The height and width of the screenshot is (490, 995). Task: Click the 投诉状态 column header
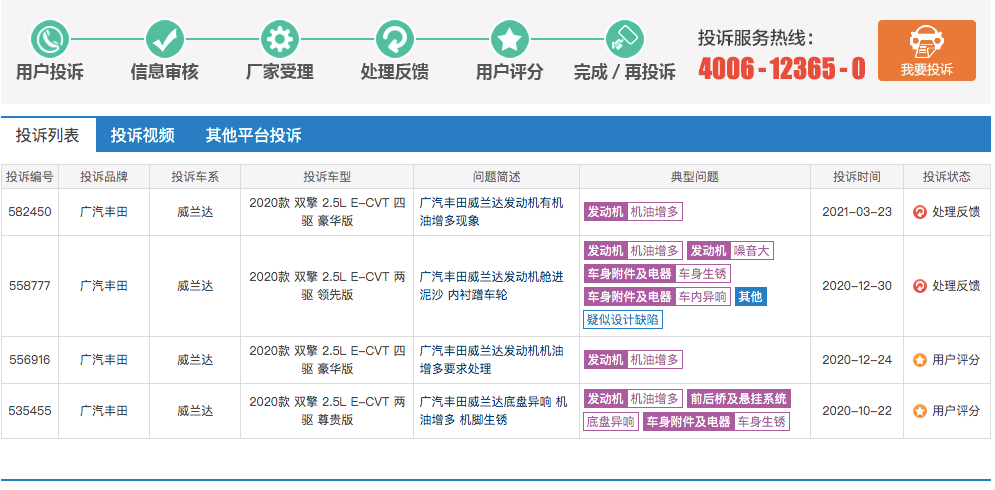pyautogui.click(x=947, y=177)
